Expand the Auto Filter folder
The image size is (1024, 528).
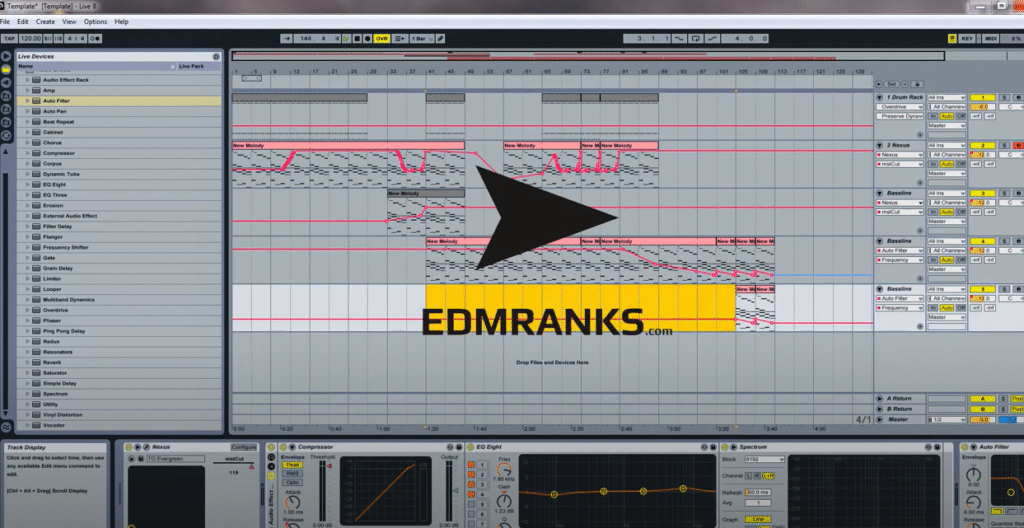click(x=28, y=101)
